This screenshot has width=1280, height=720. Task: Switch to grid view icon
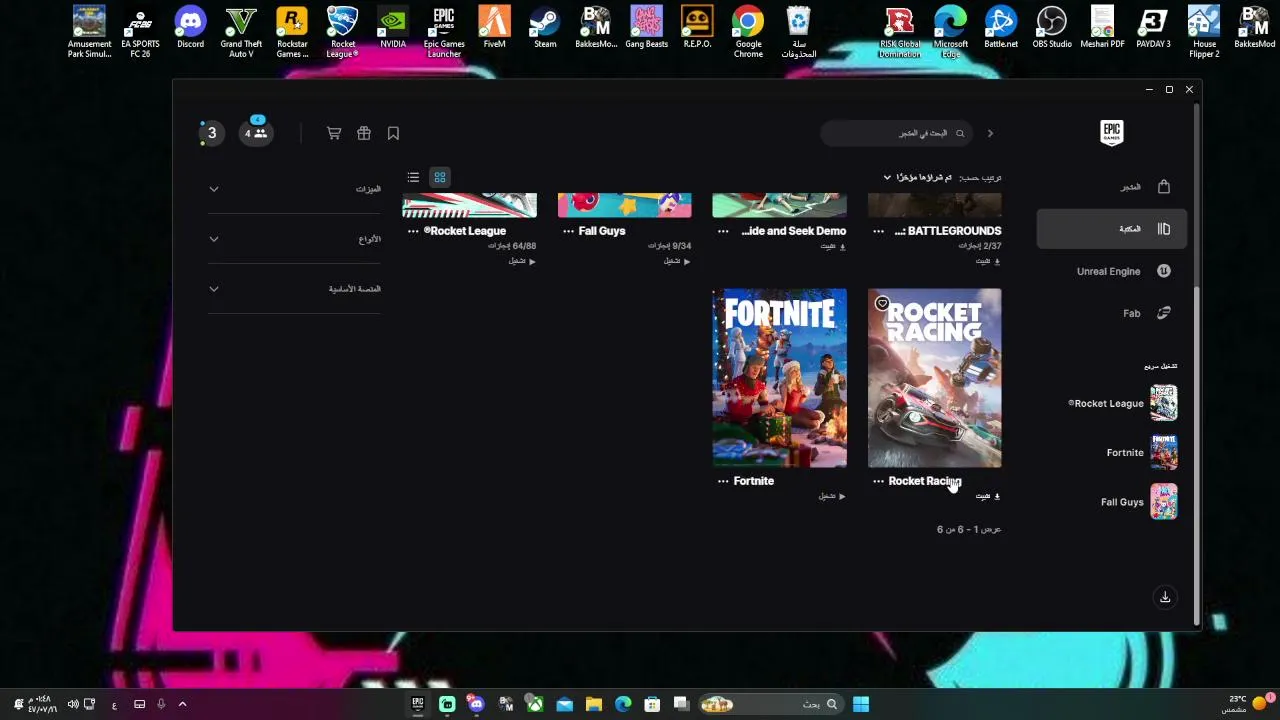tap(440, 177)
